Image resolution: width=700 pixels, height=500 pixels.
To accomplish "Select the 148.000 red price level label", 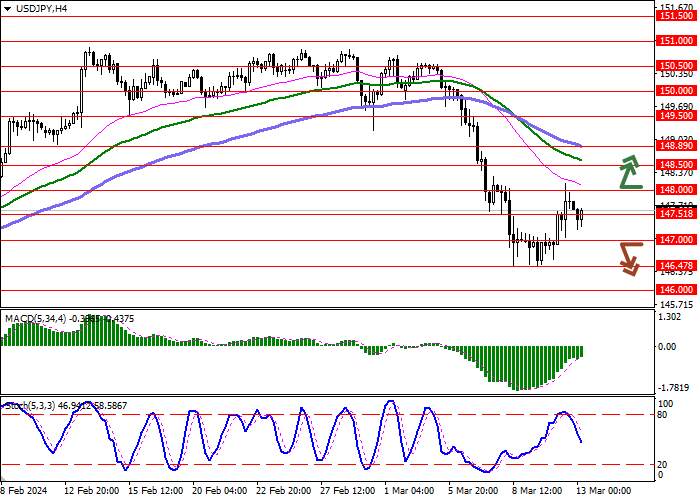I will pyautogui.click(x=676, y=190).
